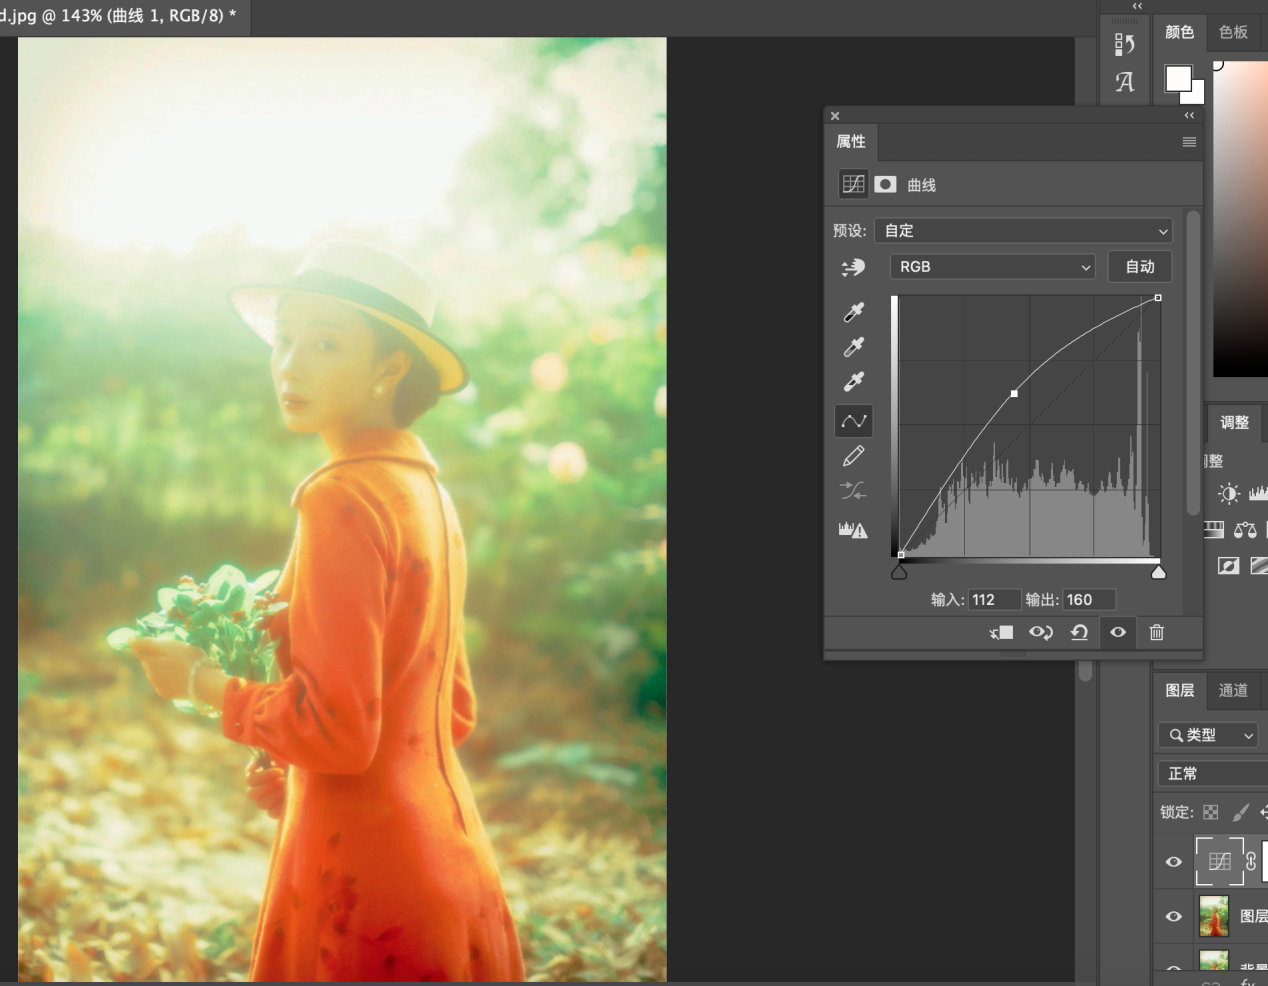Click the 输出 output value field
Viewport: 1268px width, 986px height.
coord(1089,600)
